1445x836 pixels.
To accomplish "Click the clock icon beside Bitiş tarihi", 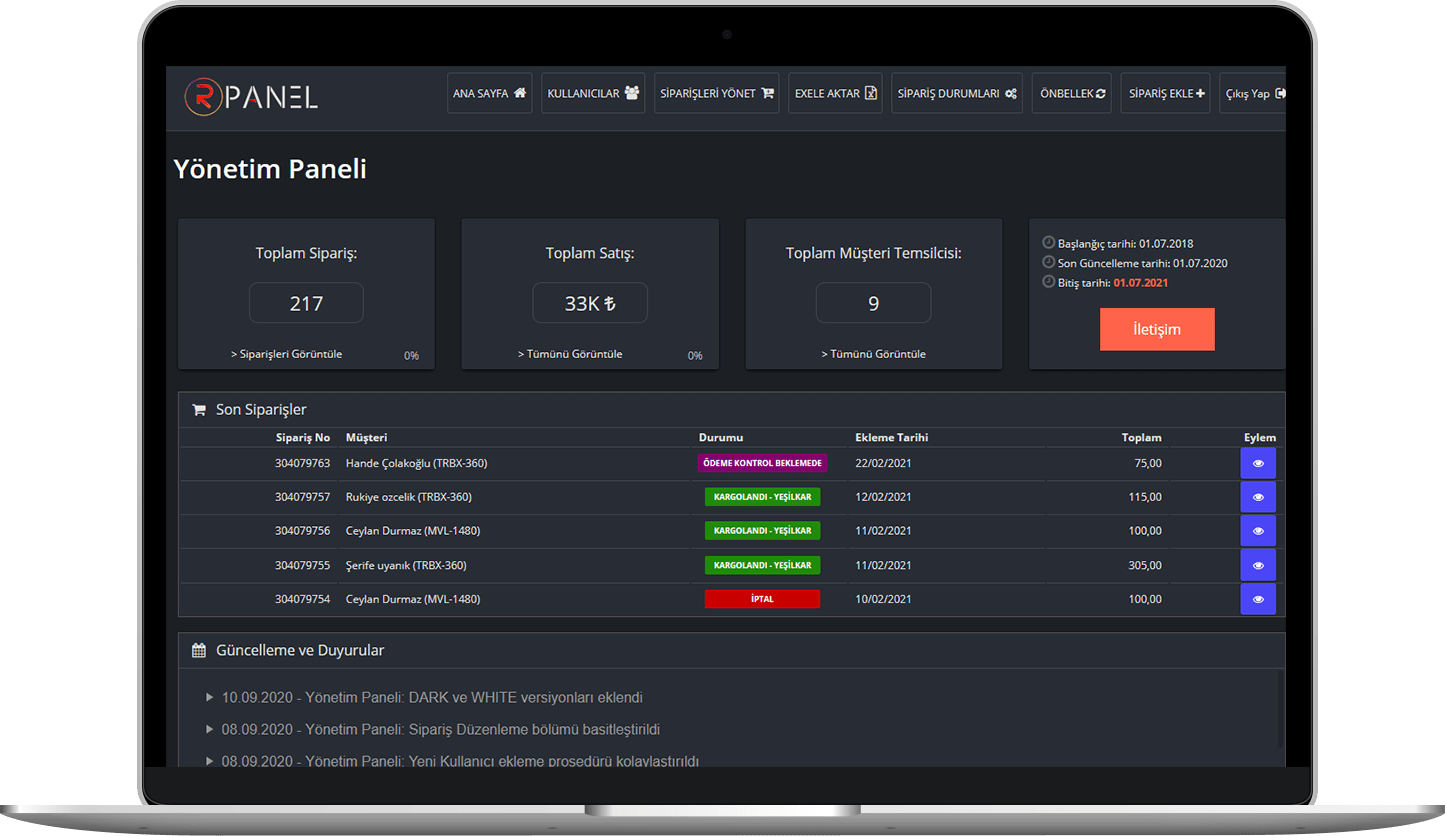I will pyautogui.click(x=1048, y=283).
